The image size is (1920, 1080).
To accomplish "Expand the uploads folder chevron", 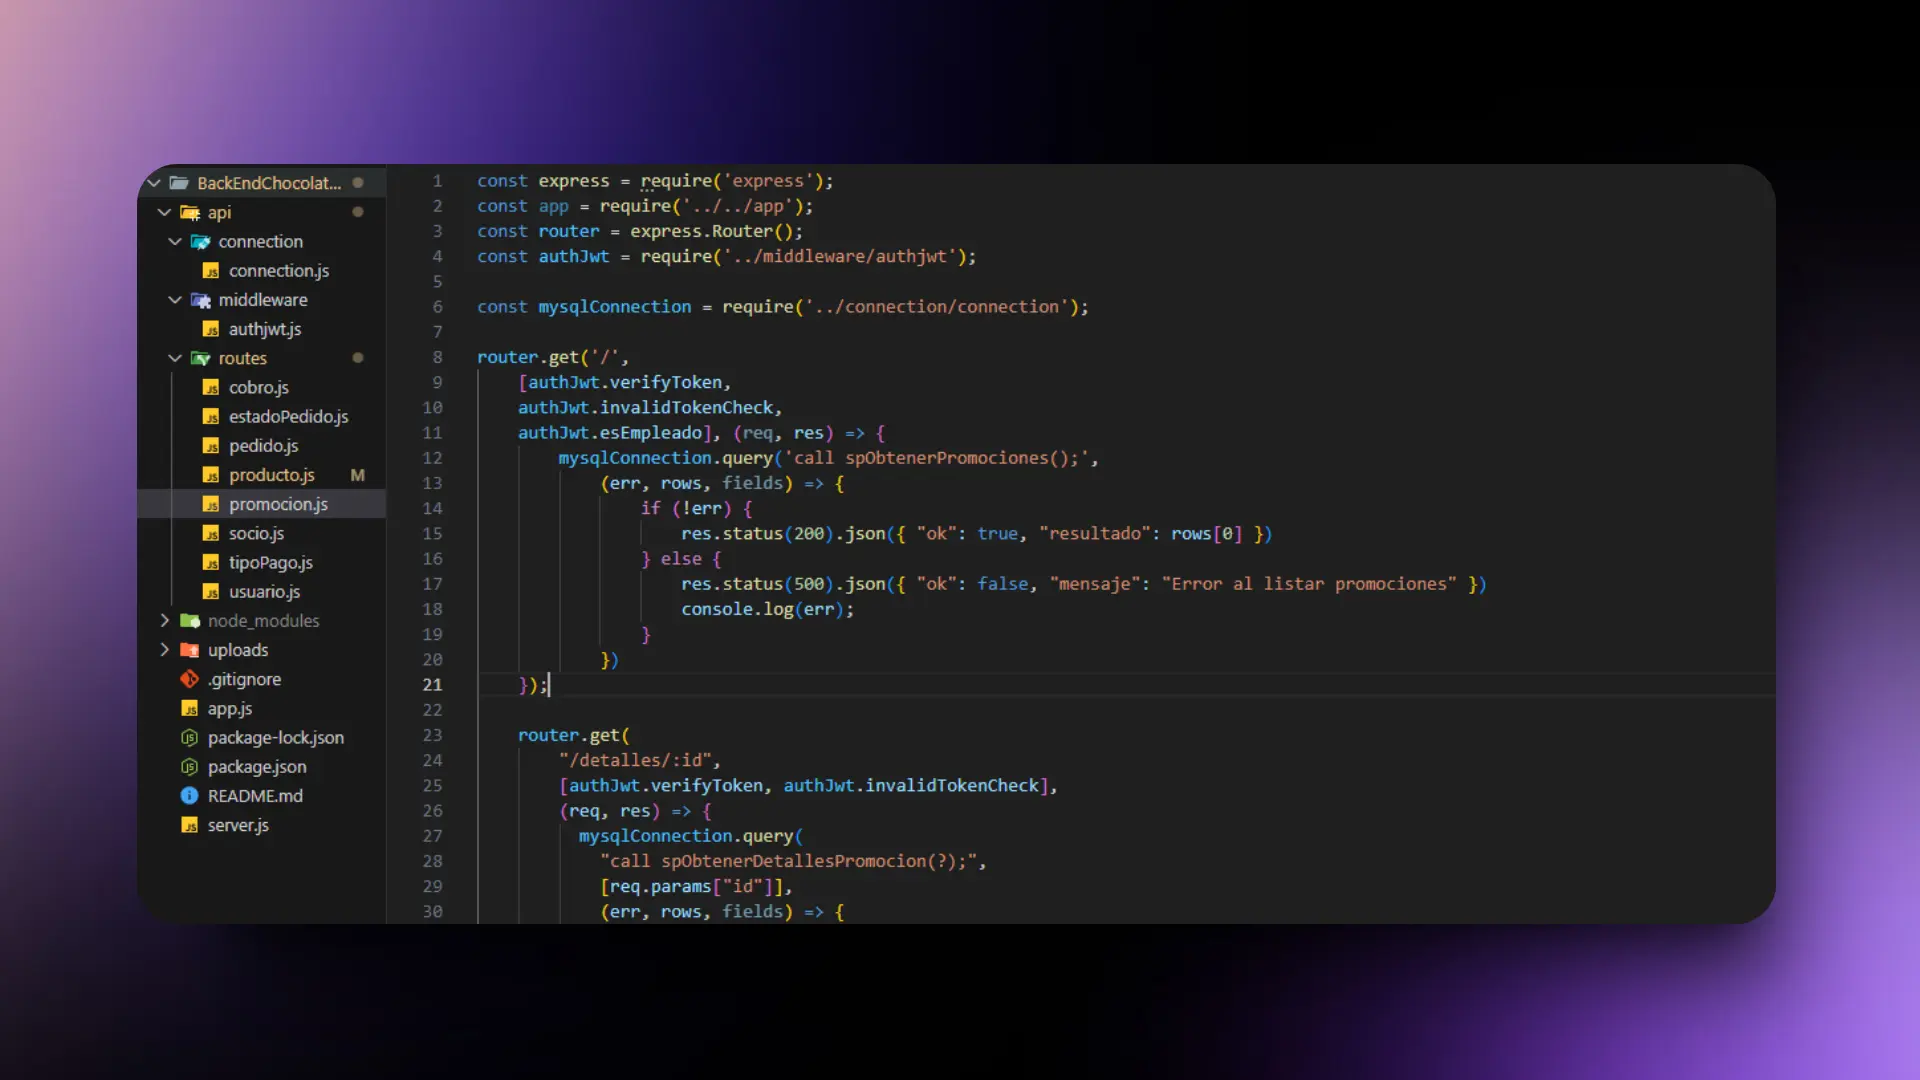I will click(165, 650).
